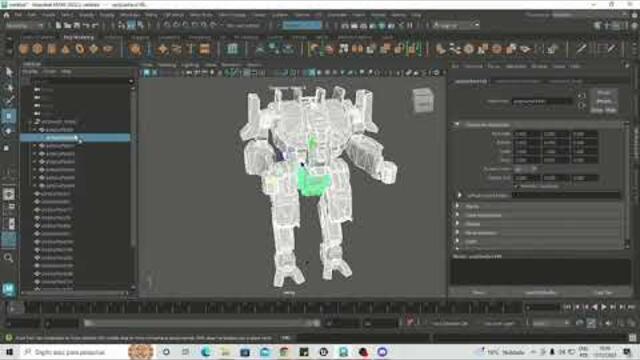Click the Load Attributes button

pyautogui.click(x=541, y=293)
